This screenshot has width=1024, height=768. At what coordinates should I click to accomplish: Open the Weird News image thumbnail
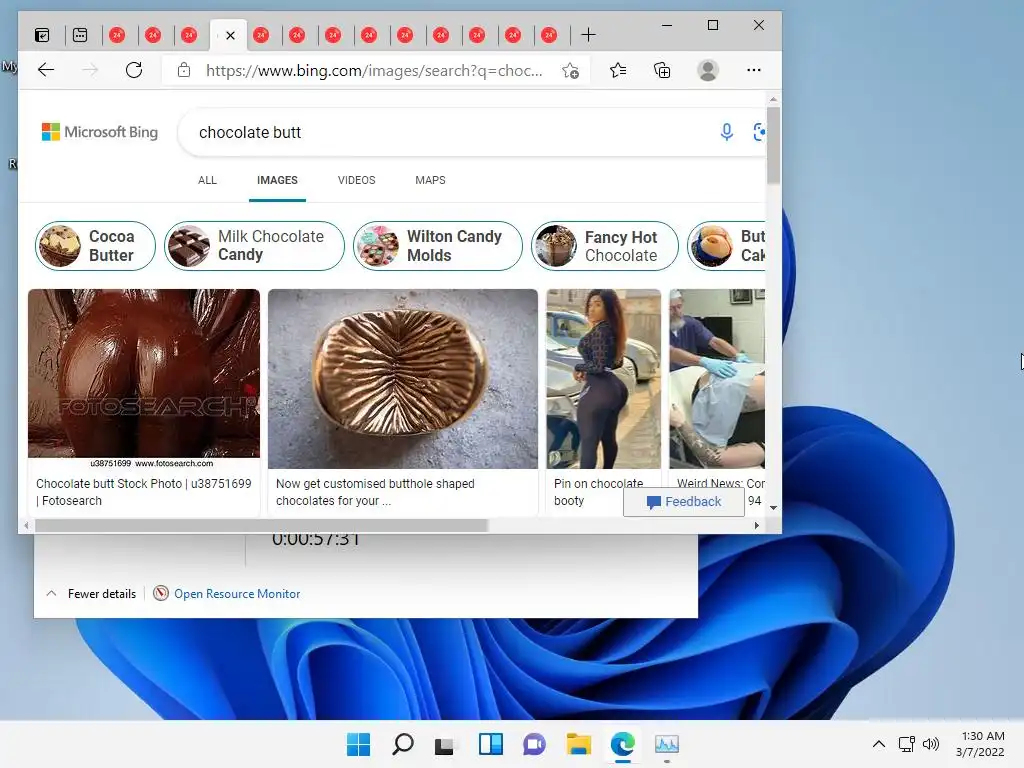click(x=717, y=379)
